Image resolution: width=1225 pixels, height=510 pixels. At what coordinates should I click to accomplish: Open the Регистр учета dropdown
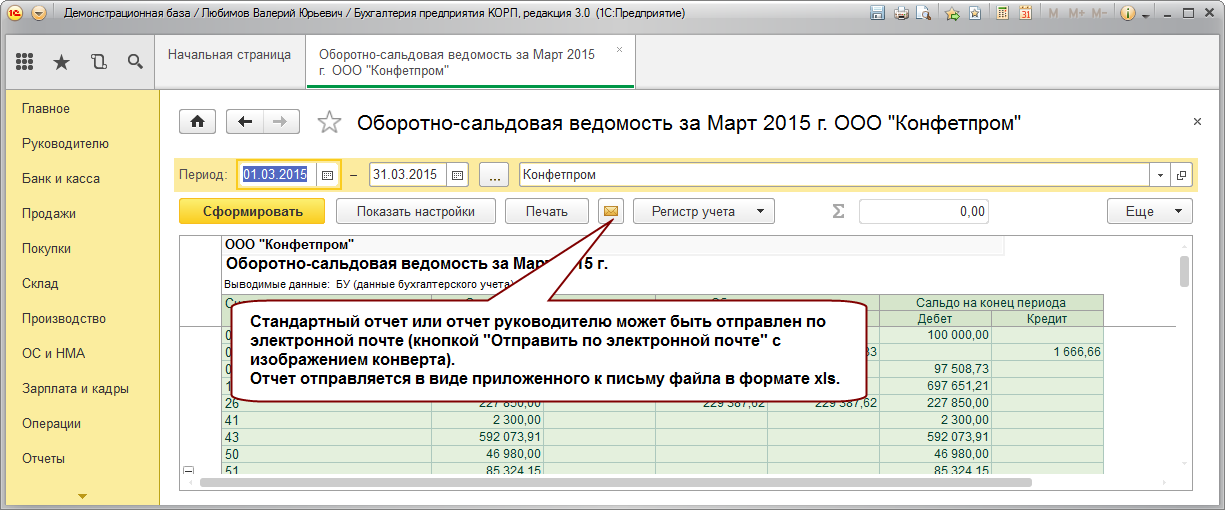coord(704,211)
